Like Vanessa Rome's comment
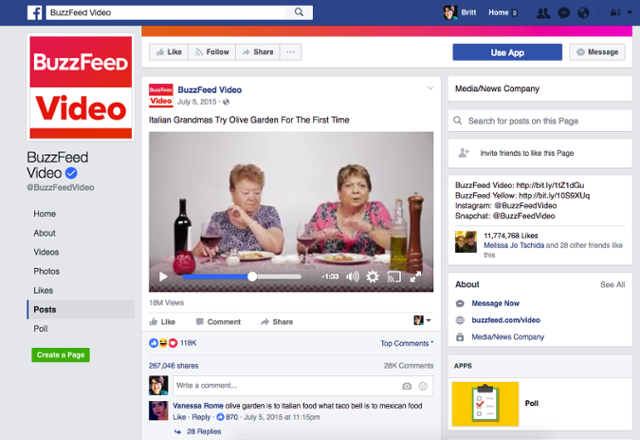The width and height of the screenshot is (640, 440). (179, 417)
